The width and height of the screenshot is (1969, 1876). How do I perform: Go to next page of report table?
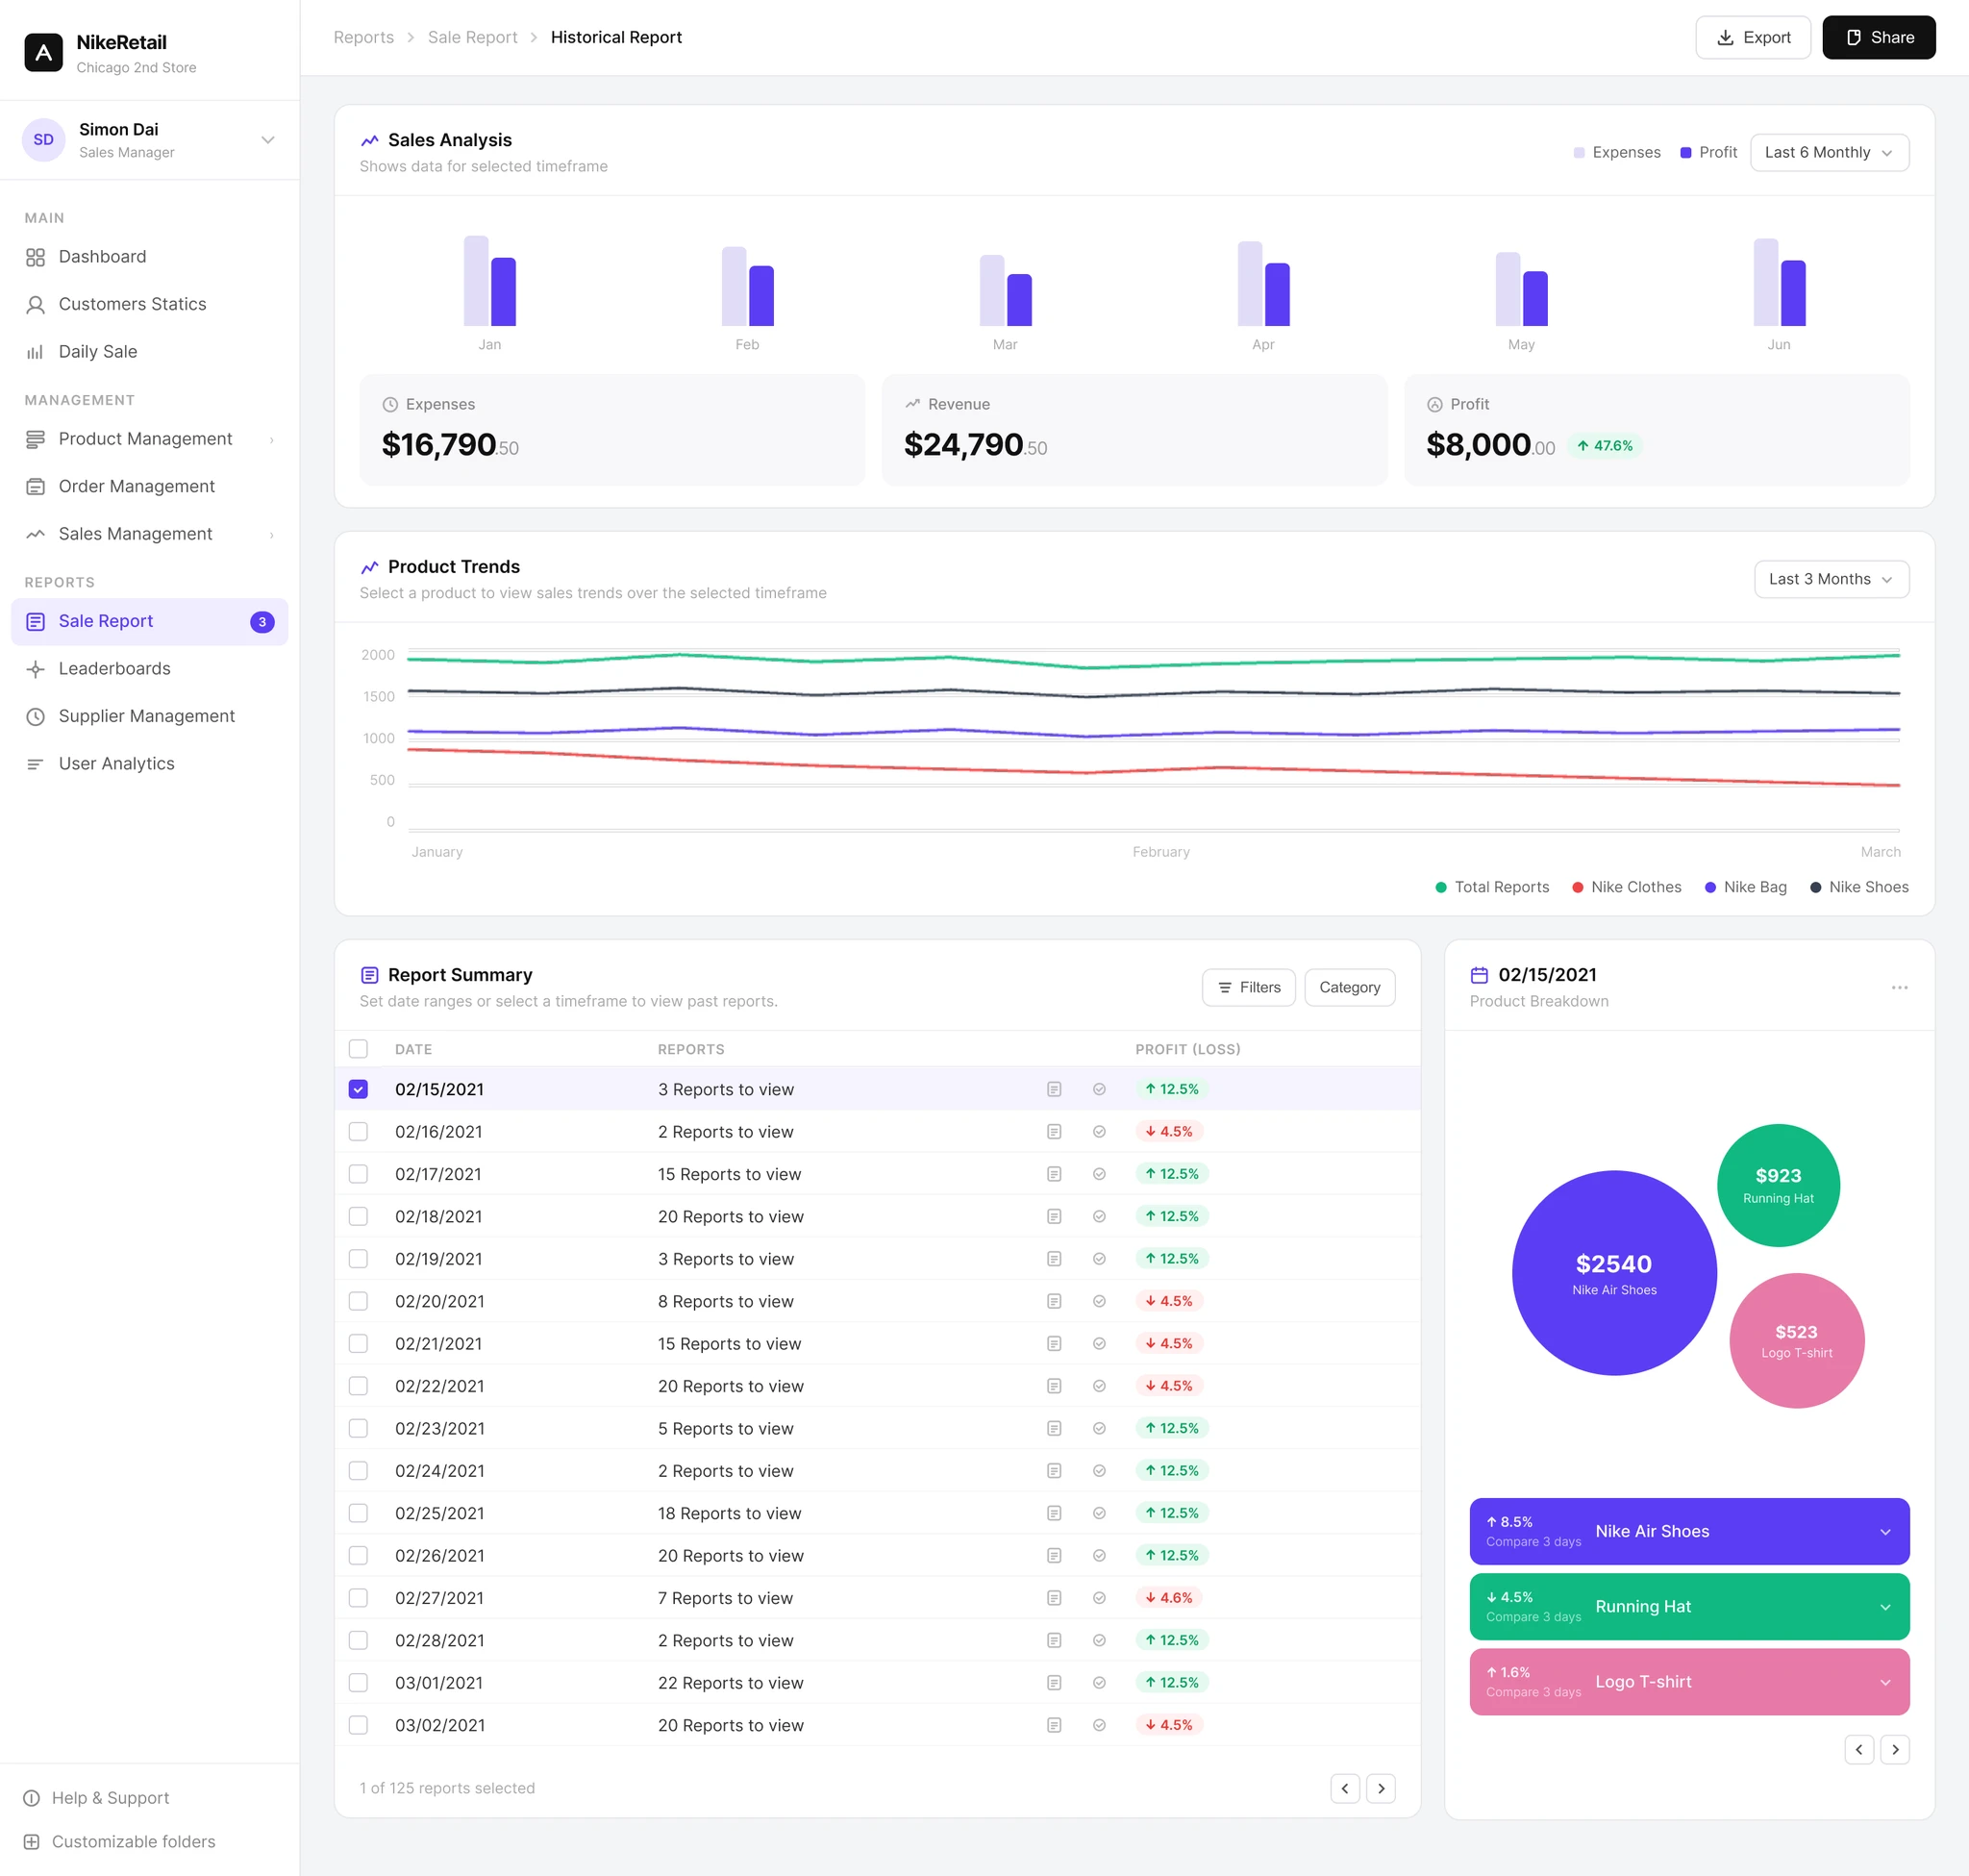pos(1381,1788)
